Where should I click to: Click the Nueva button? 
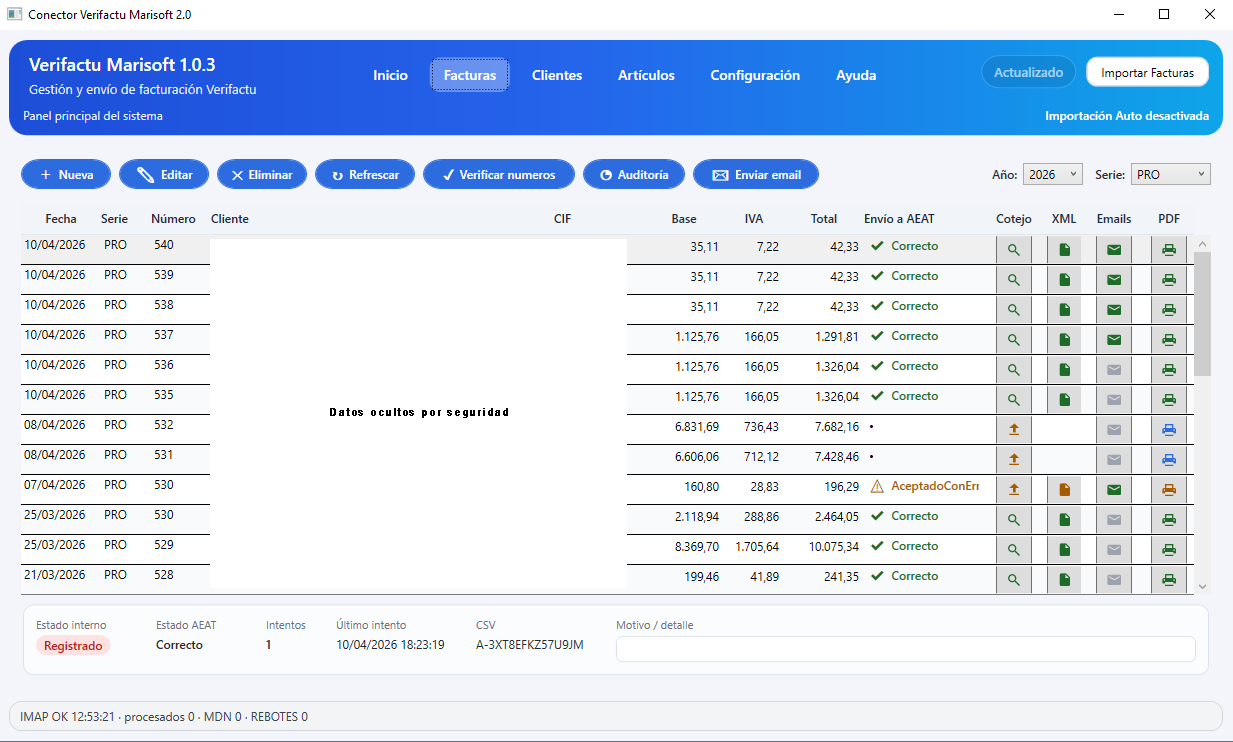click(x=66, y=174)
